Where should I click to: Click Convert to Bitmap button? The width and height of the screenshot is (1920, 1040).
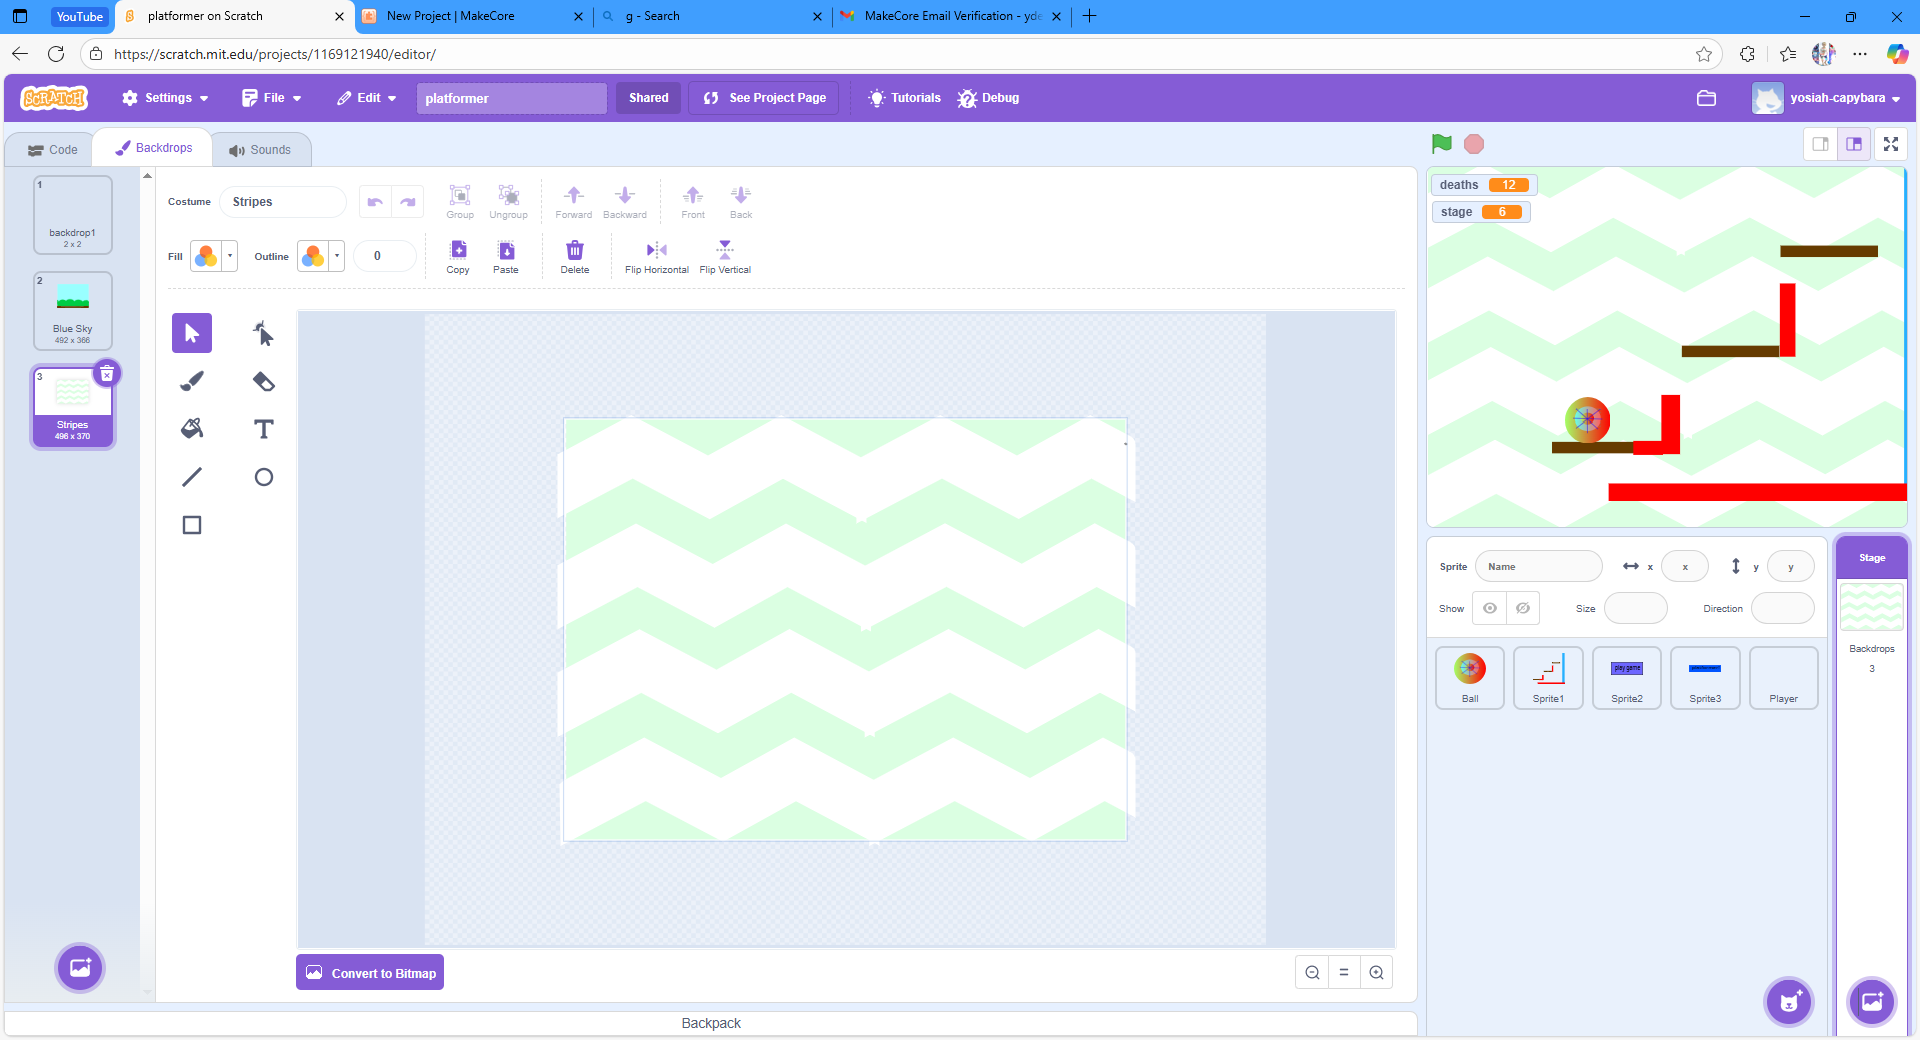pyautogui.click(x=370, y=973)
